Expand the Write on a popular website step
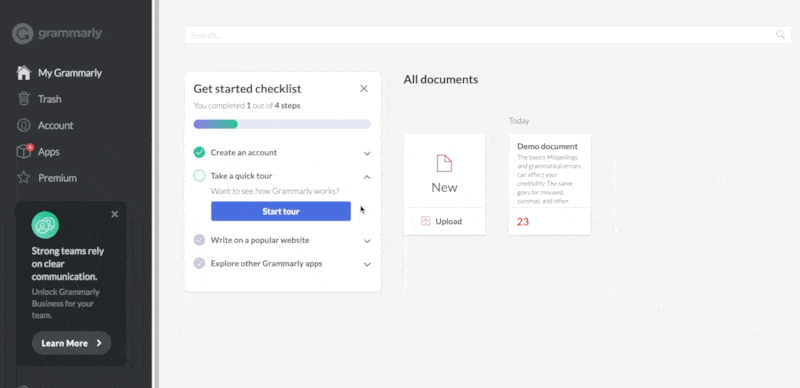The height and width of the screenshot is (388, 800). point(367,241)
